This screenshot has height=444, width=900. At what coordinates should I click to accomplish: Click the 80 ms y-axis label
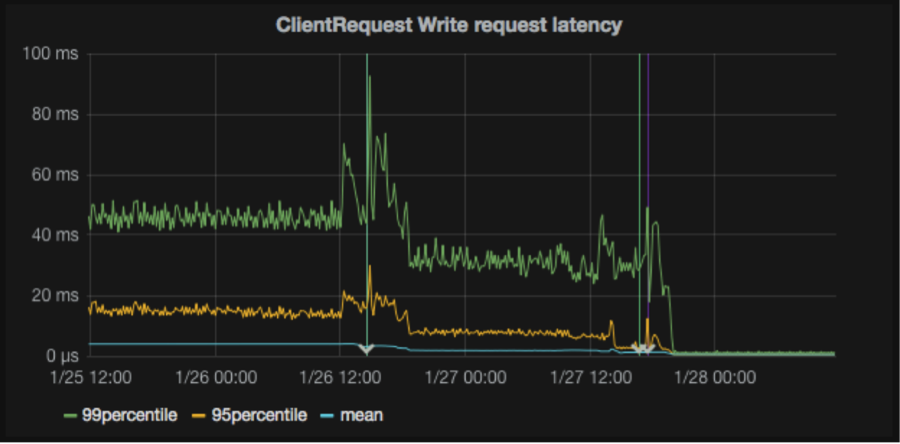coord(54,115)
